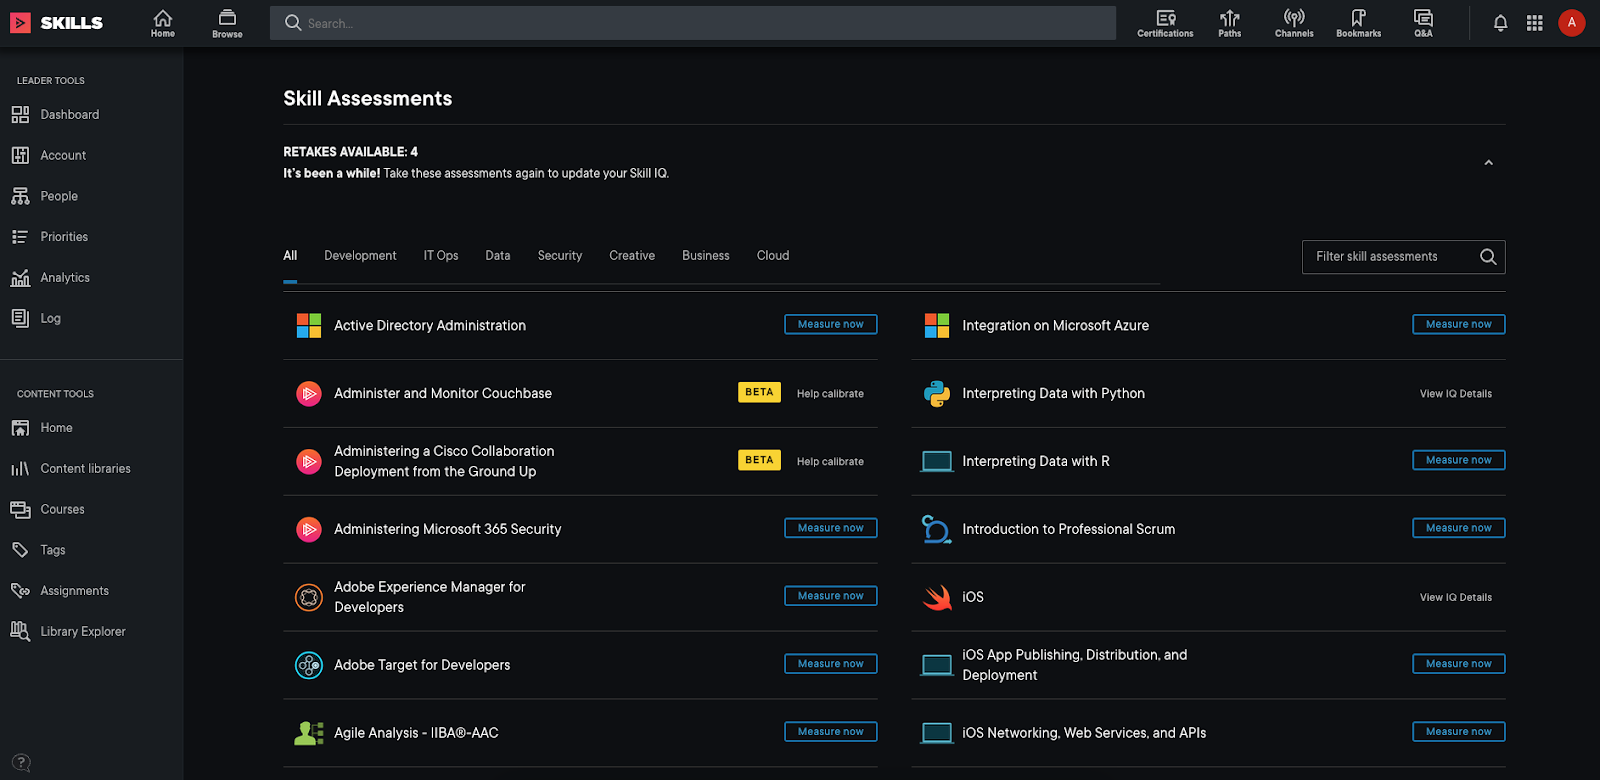Open Channels in the top bar
The image size is (1600, 780).
[1294, 23]
